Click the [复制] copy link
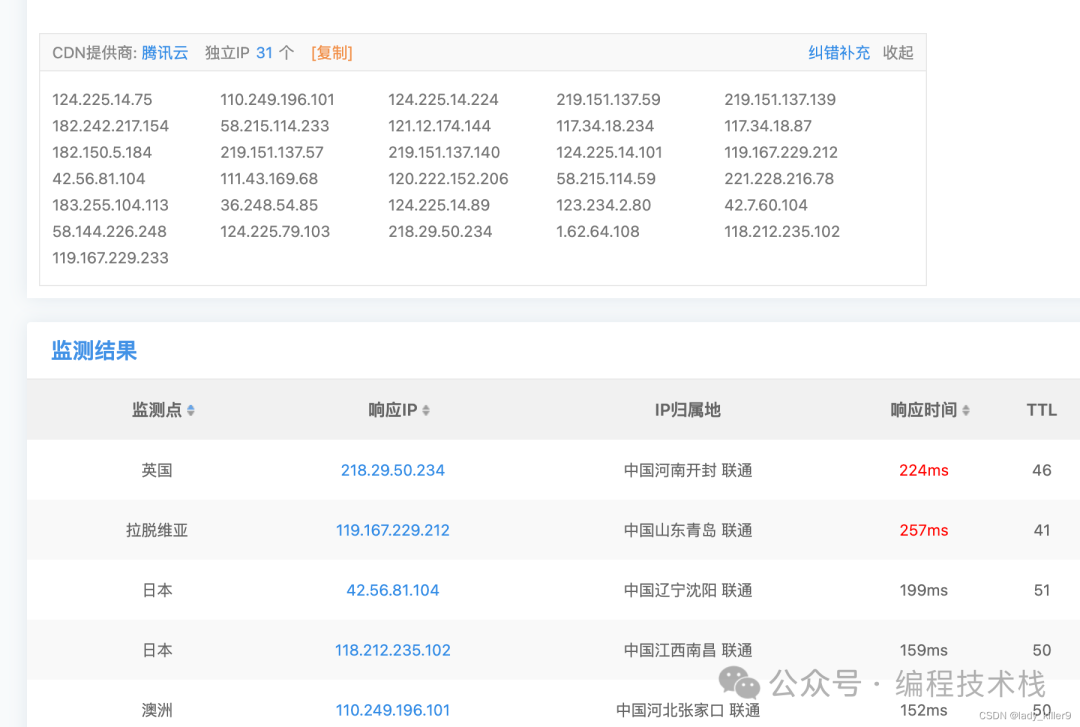The width and height of the screenshot is (1080, 727). [331, 53]
